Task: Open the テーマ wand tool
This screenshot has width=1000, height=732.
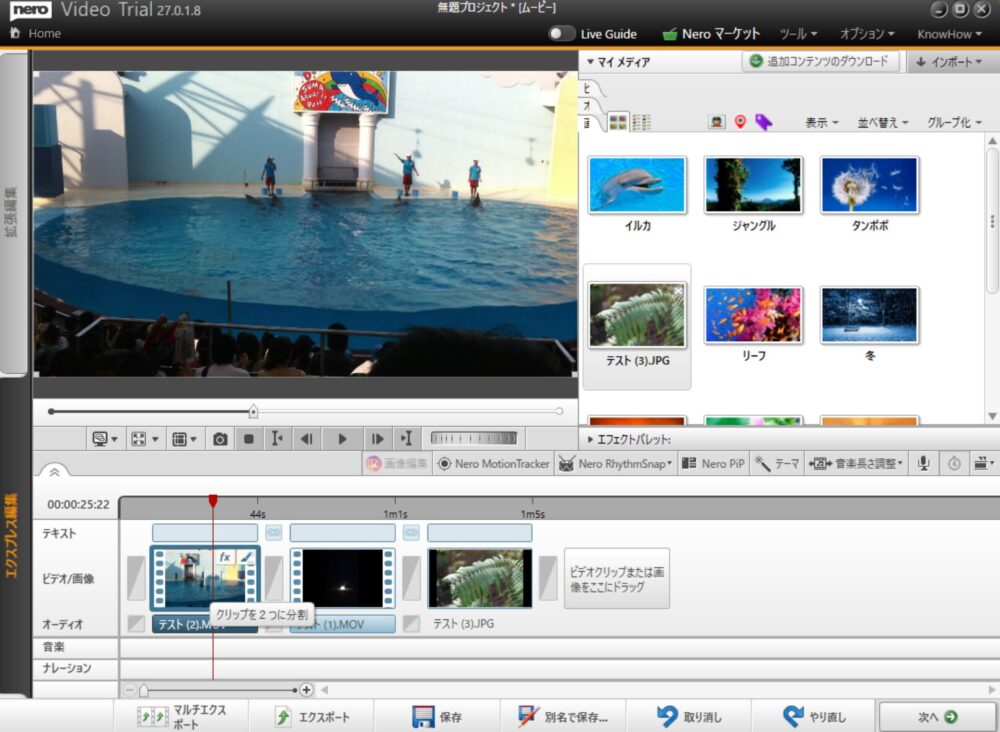Action: pyautogui.click(x=776, y=464)
